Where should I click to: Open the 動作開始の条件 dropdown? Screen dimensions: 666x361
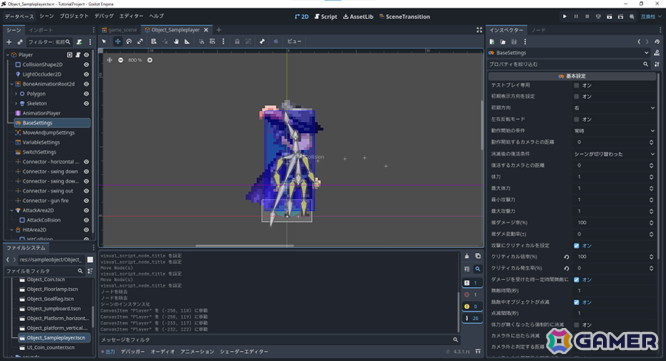tap(614, 131)
